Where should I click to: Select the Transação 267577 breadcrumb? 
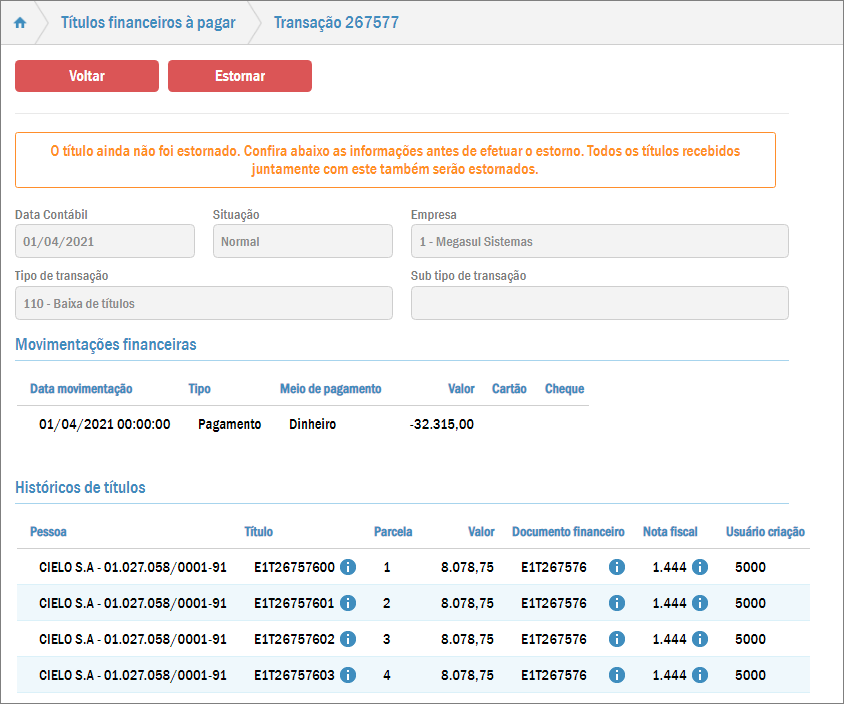336,23
